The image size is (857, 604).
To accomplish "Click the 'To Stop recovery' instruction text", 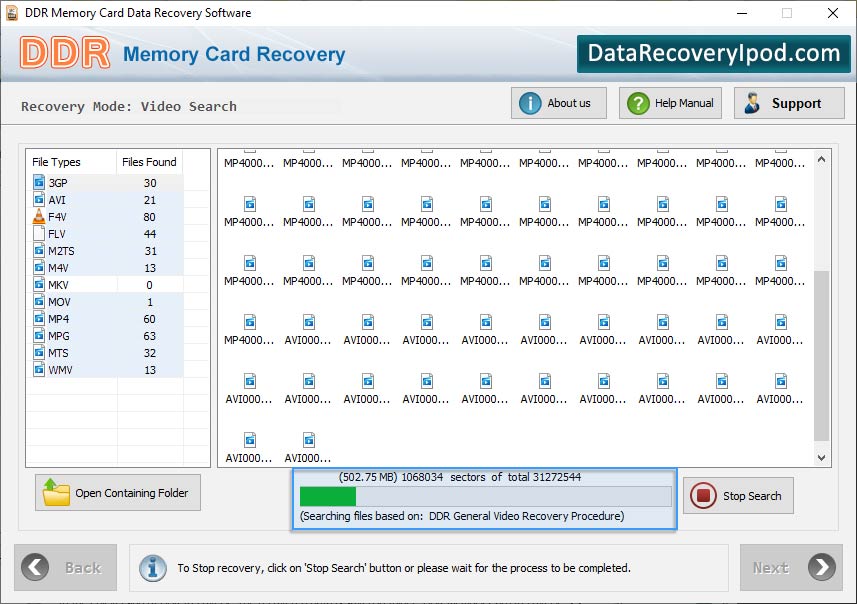I will click(x=404, y=568).
